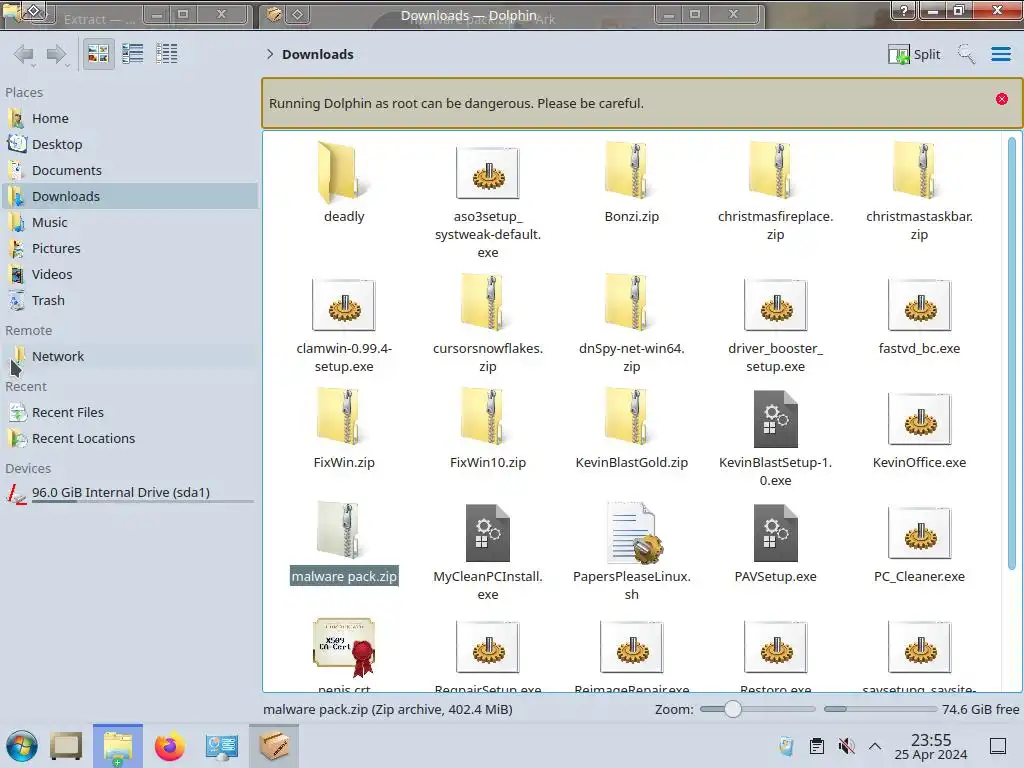Image resolution: width=1024 pixels, height=768 pixels.
Task: Click the Zoom slider handle
Action: [x=733, y=709]
